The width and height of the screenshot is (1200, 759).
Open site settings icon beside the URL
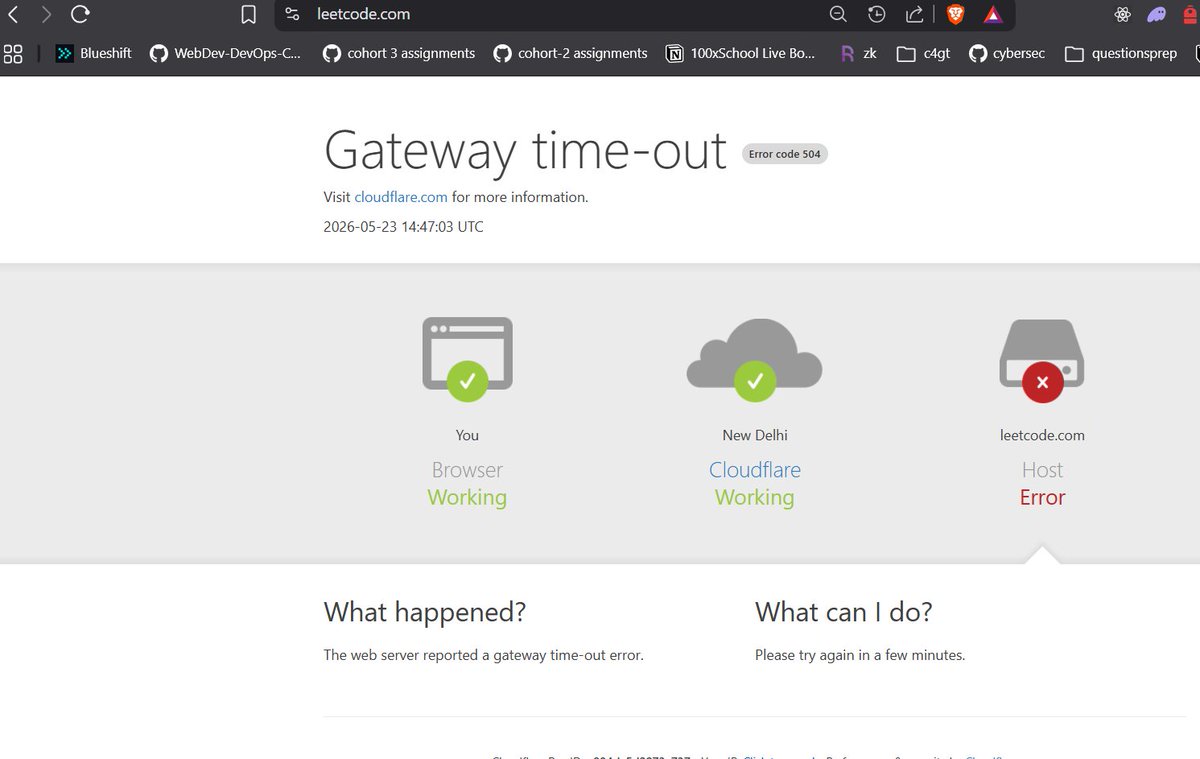[292, 14]
